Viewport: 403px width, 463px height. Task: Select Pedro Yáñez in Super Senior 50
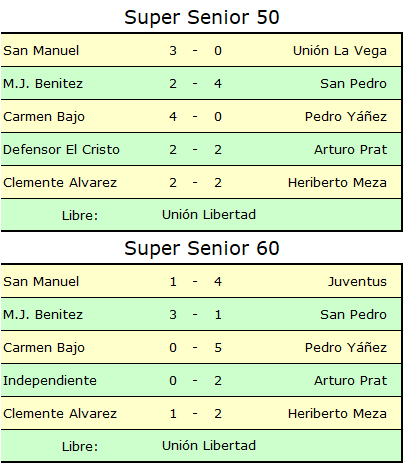coord(346,117)
